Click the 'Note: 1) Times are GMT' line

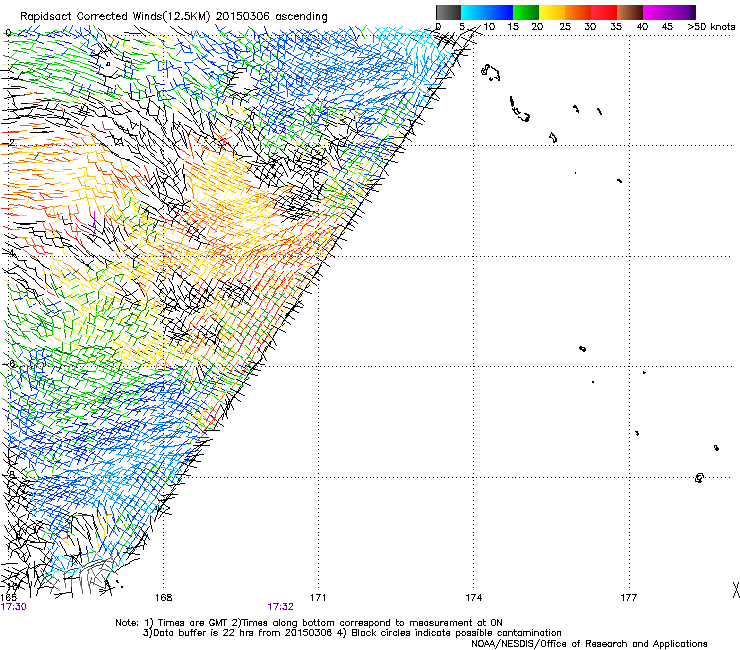click(x=309, y=623)
